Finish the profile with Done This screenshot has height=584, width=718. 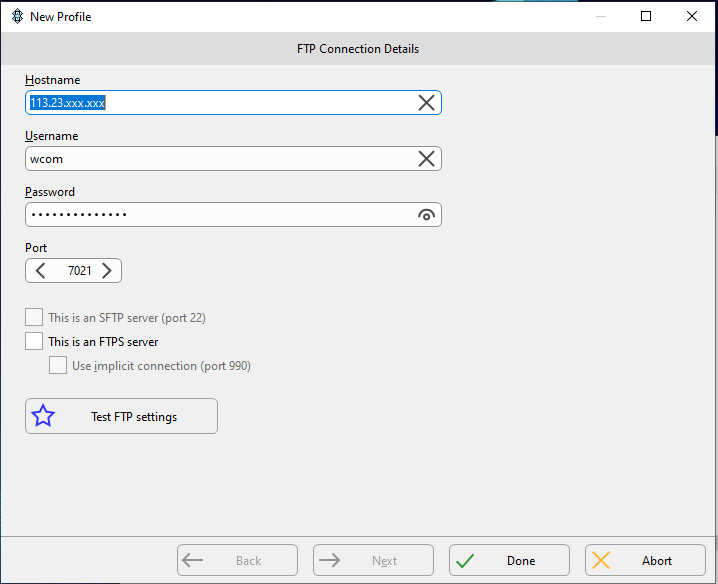tap(509, 560)
